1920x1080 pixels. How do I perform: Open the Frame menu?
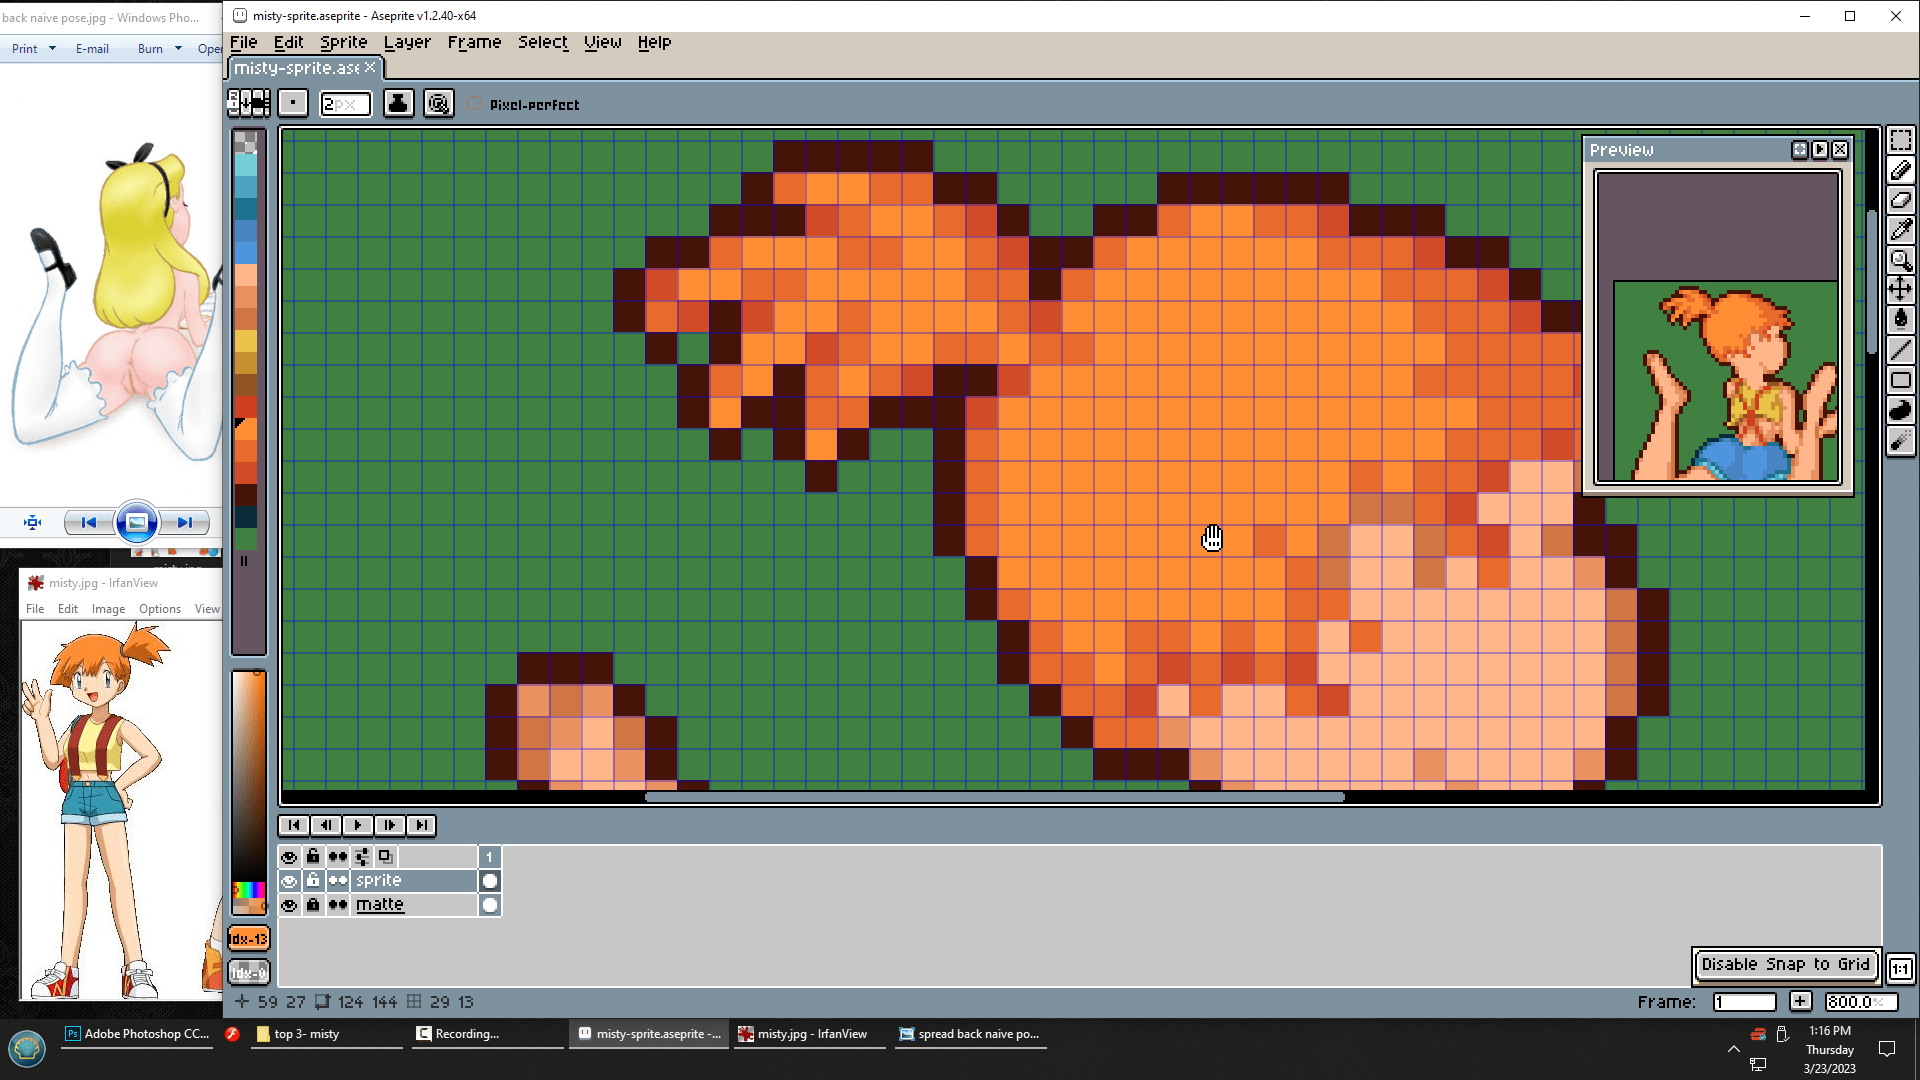pyautogui.click(x=474, y=42)
